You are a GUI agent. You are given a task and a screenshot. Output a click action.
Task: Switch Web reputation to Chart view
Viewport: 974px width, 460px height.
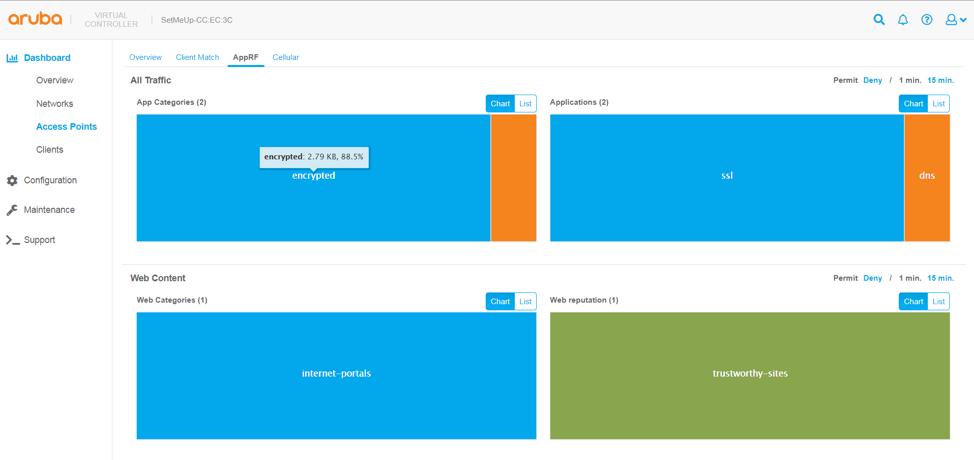coord(913,302)
